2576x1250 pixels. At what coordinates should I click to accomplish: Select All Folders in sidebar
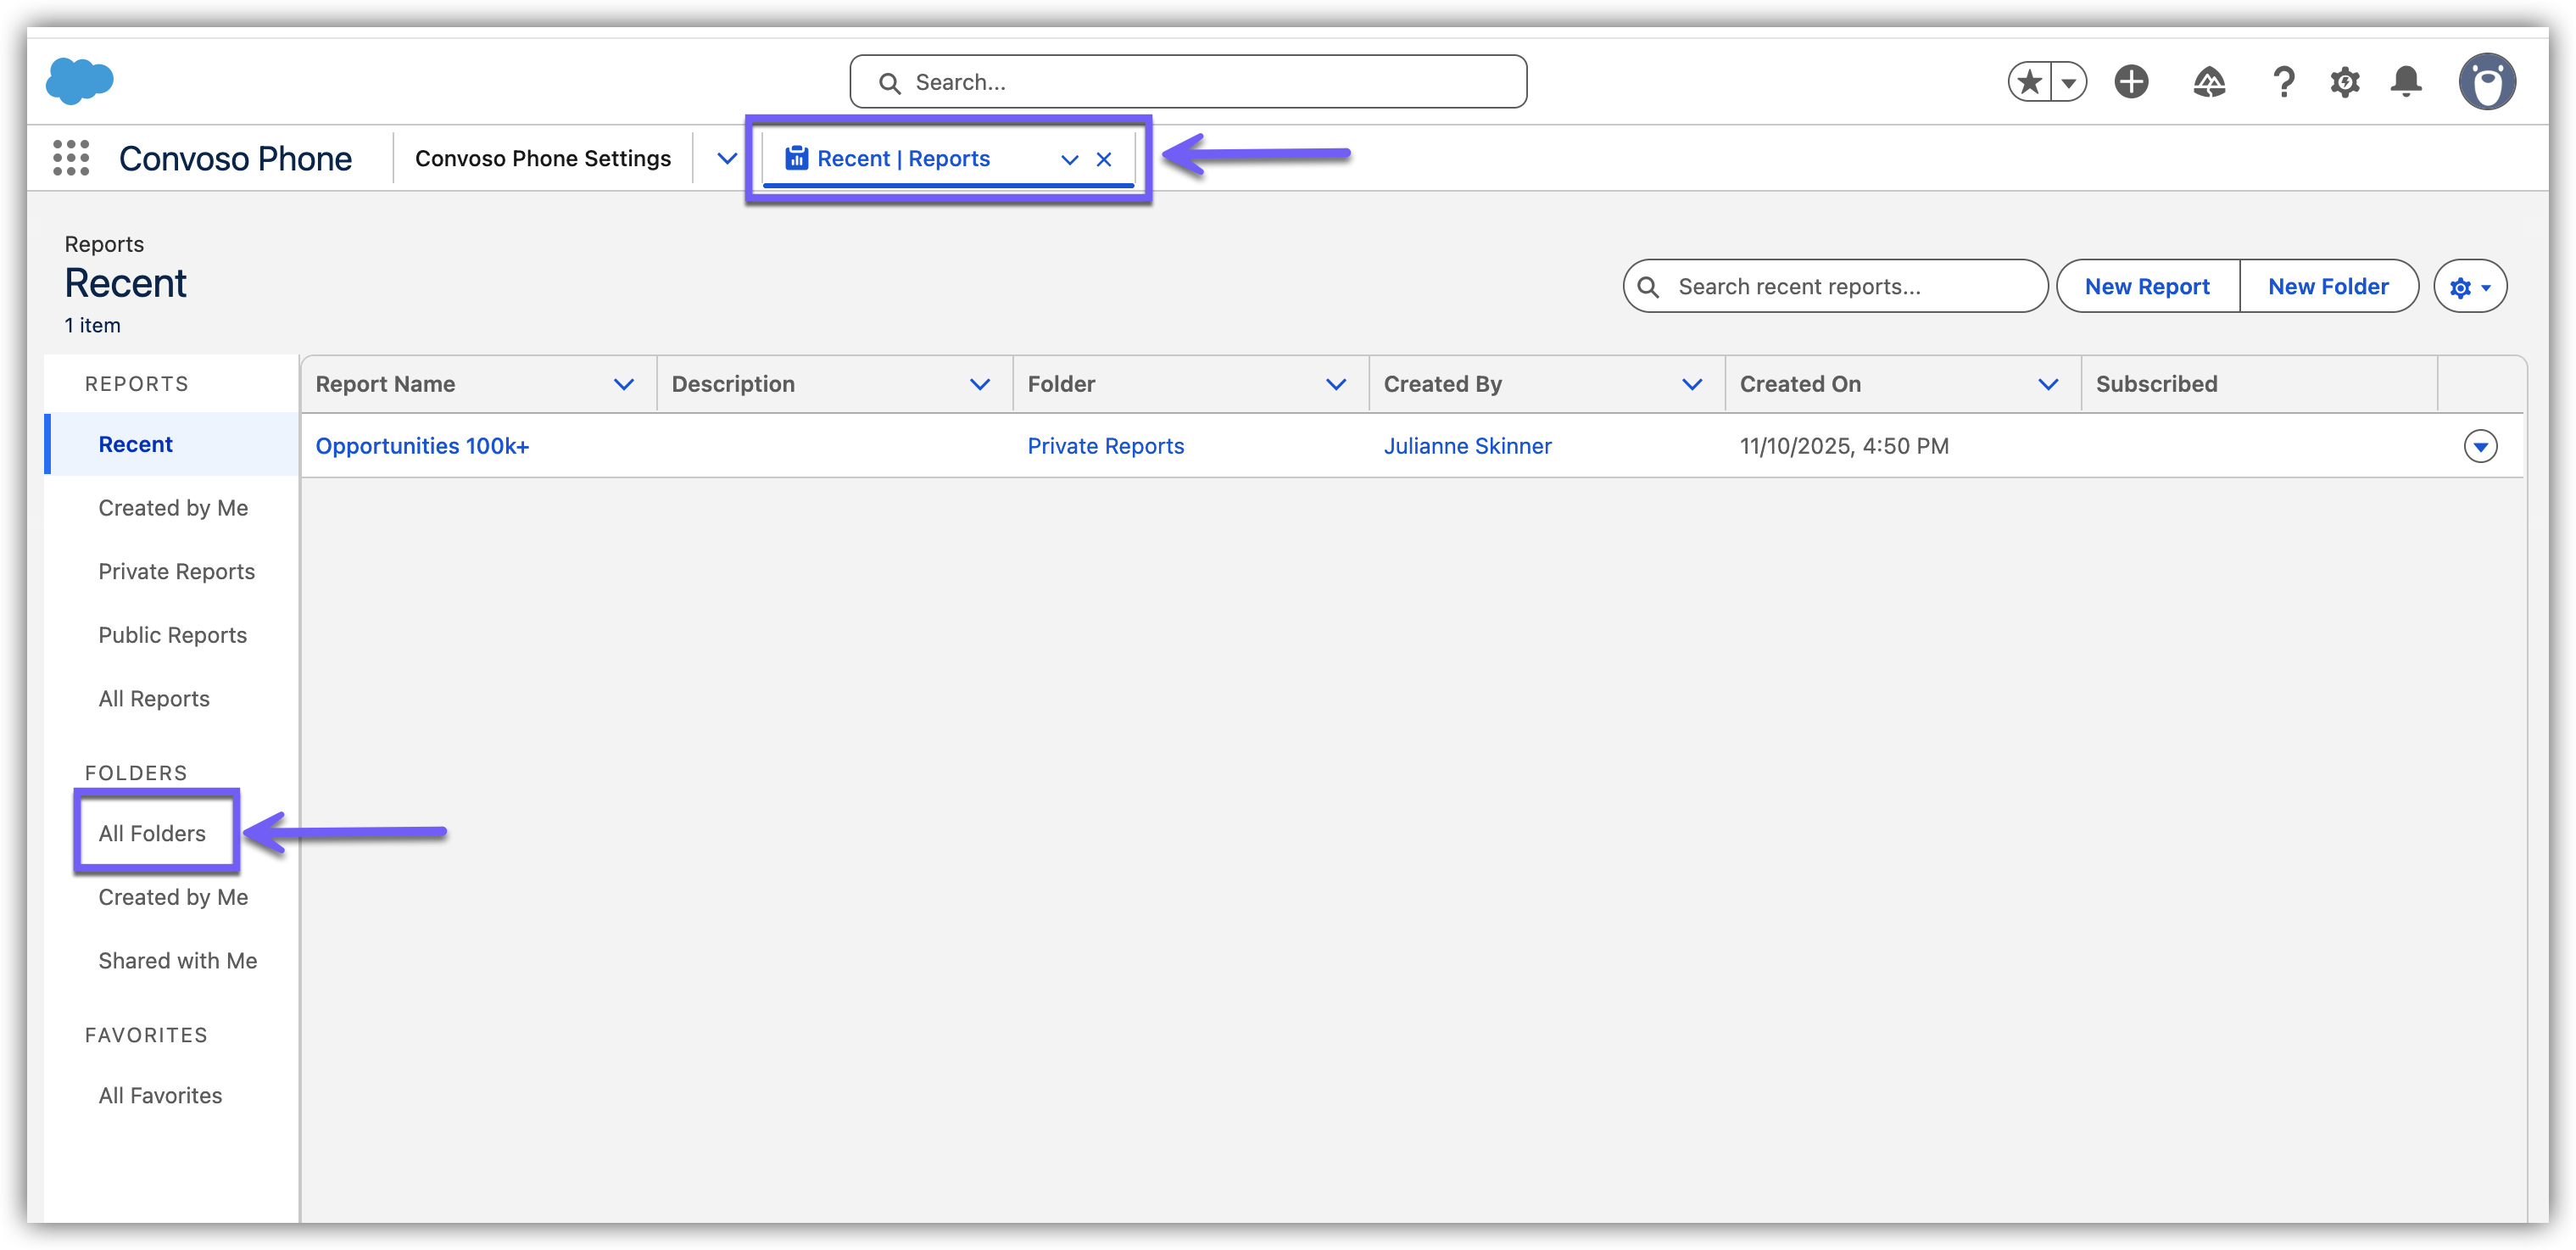coord(152,833)
